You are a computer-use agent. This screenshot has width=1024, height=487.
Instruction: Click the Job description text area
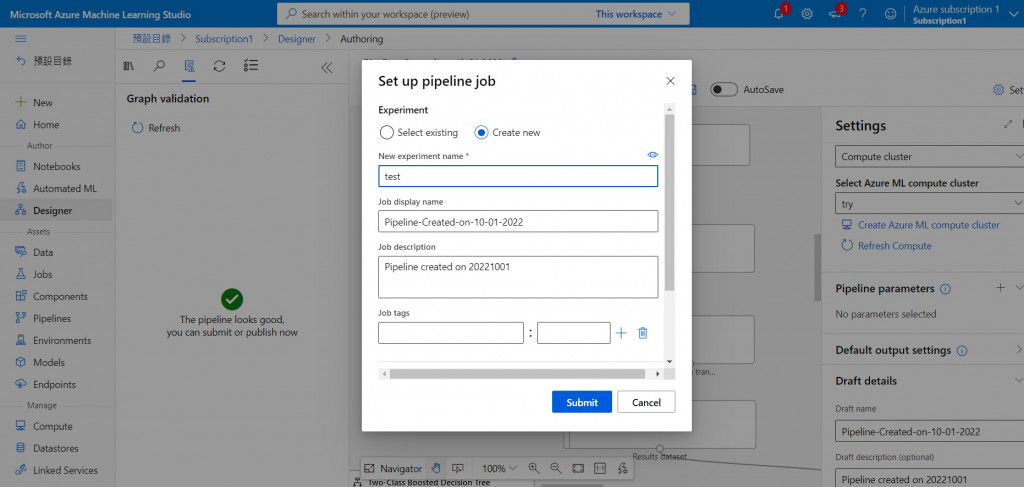(518, 277)
